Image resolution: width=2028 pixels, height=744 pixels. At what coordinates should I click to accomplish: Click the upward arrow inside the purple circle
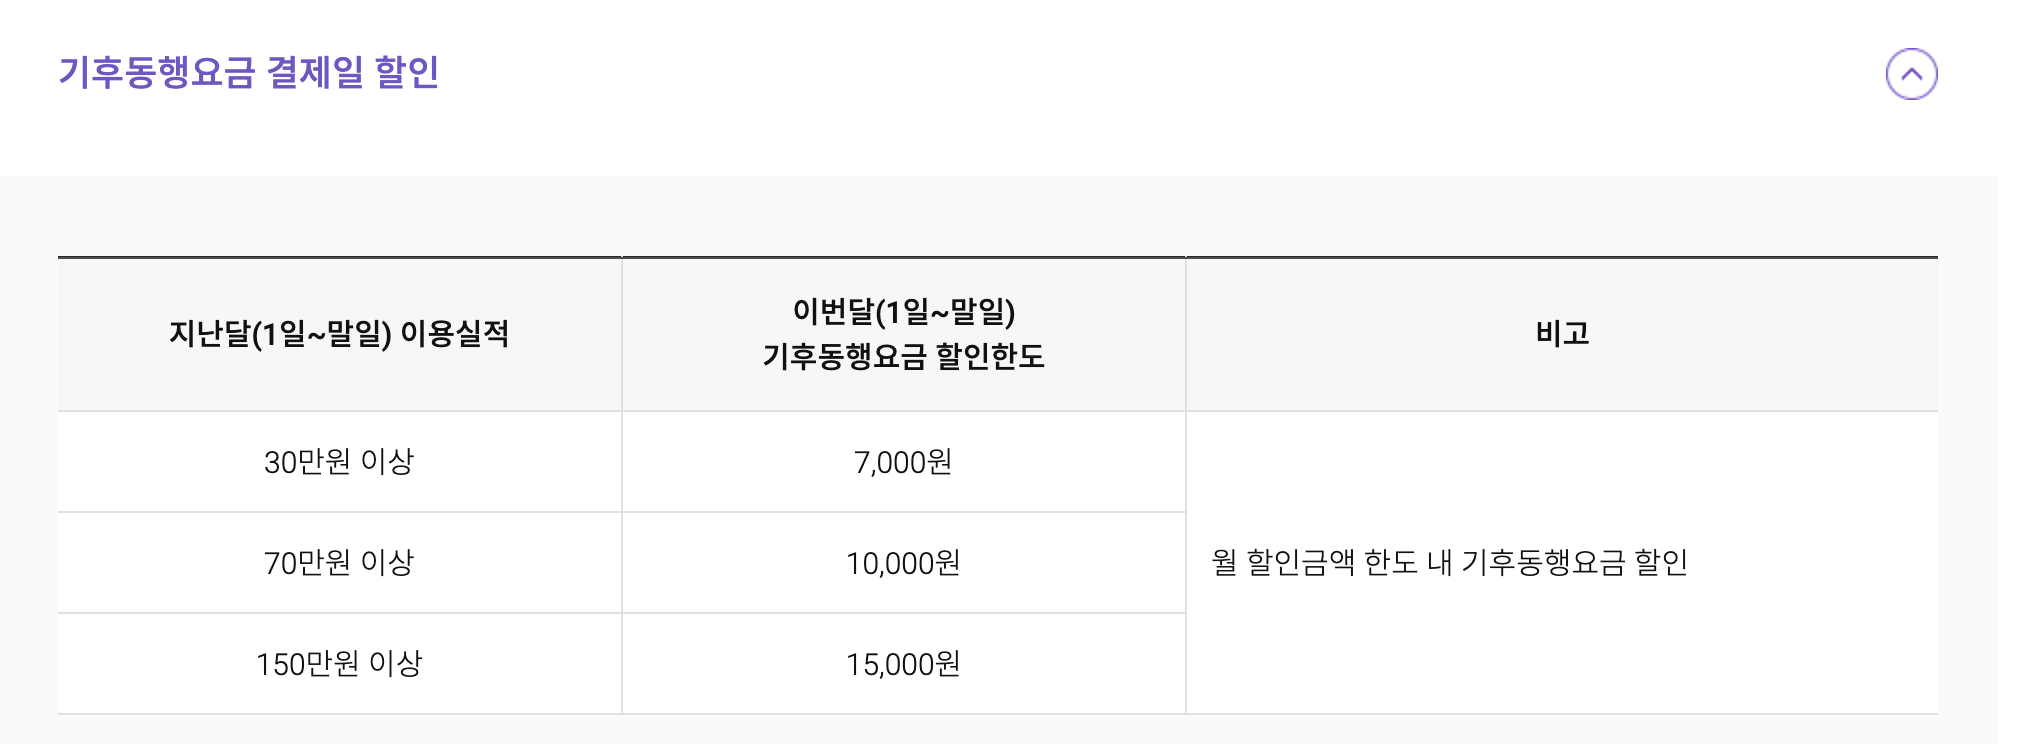[1913, 72]
